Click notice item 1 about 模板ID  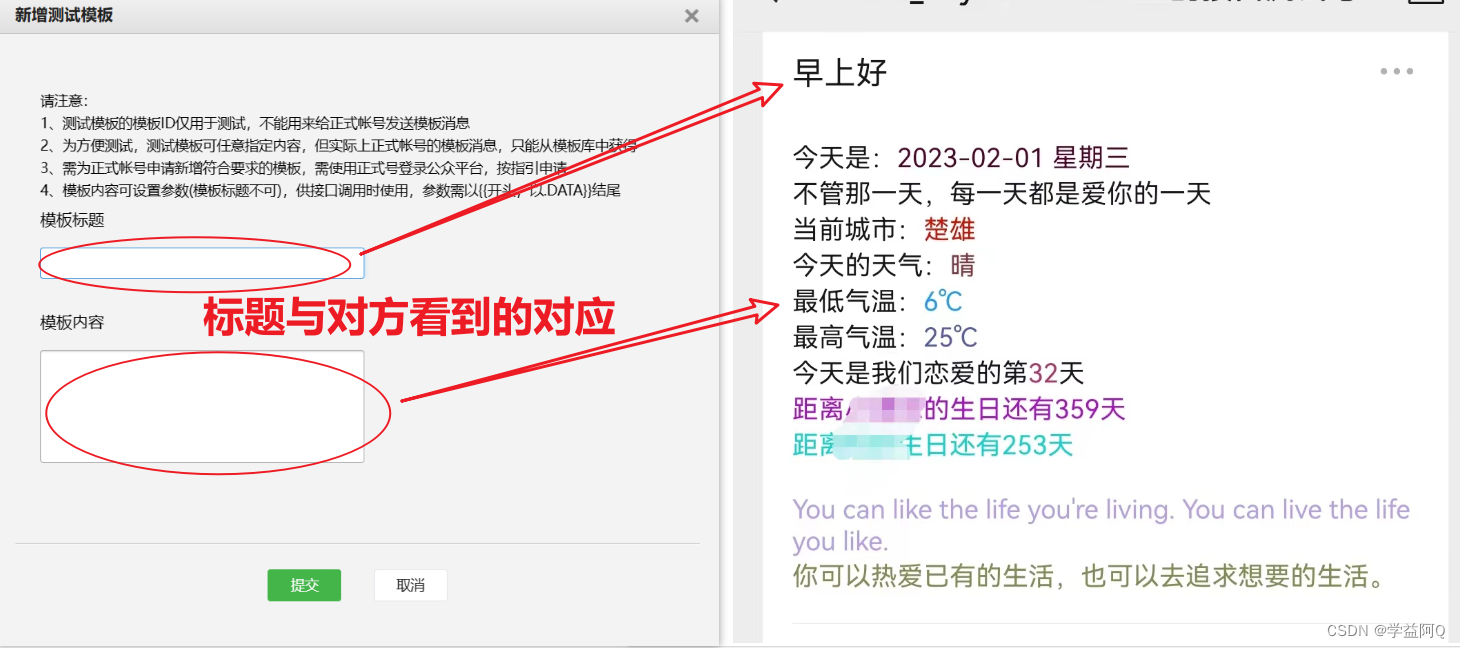[255, 123]
